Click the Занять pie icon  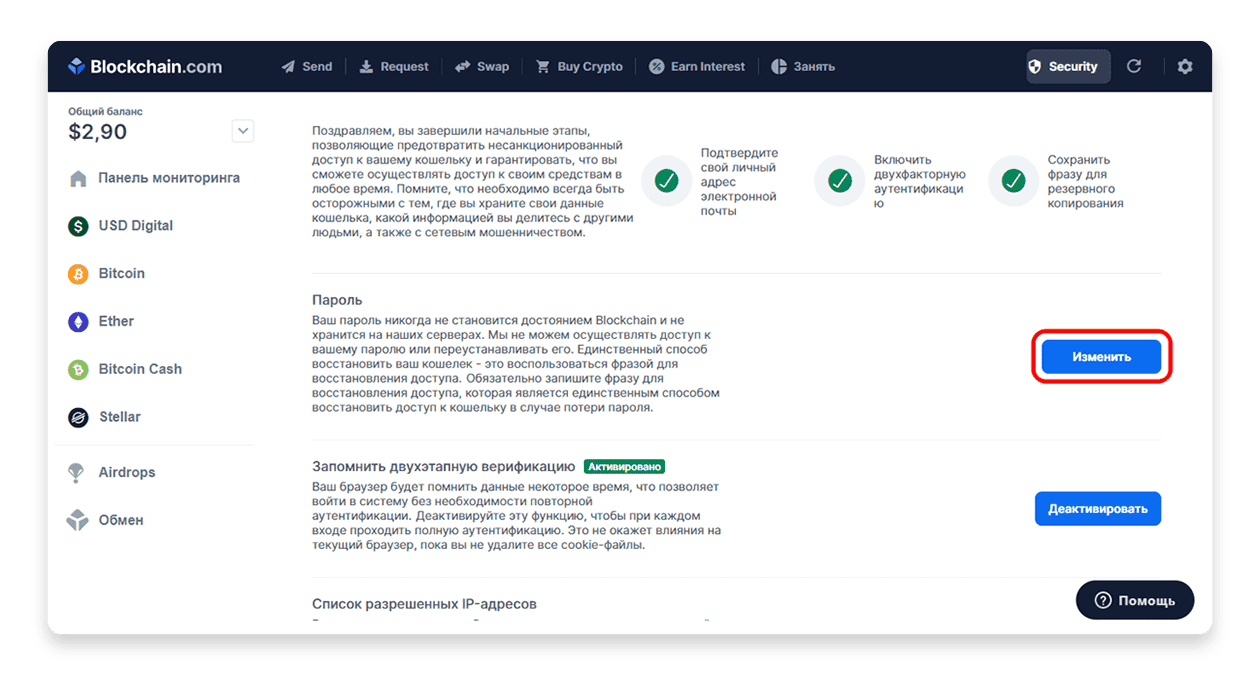780,67
